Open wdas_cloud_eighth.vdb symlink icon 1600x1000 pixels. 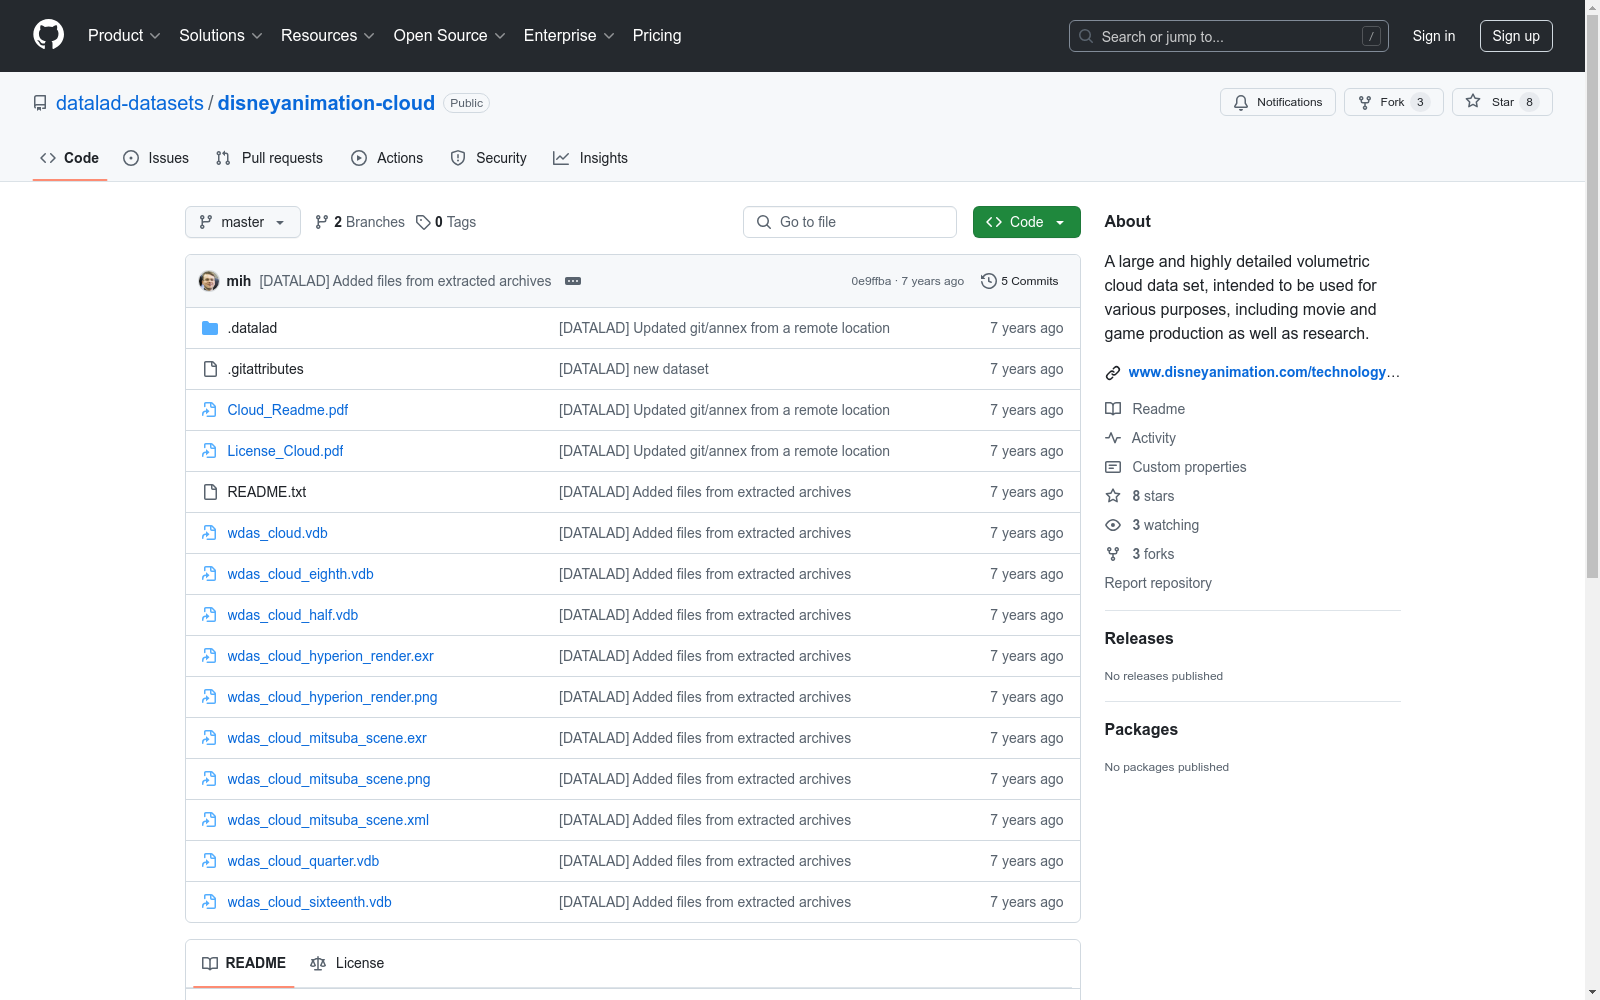[210, 574]
